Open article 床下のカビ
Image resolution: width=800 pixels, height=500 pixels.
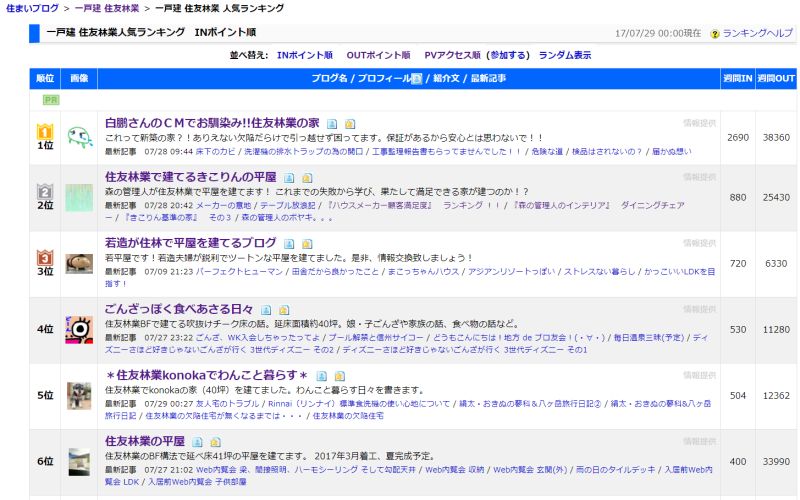(x=215, y=152)
